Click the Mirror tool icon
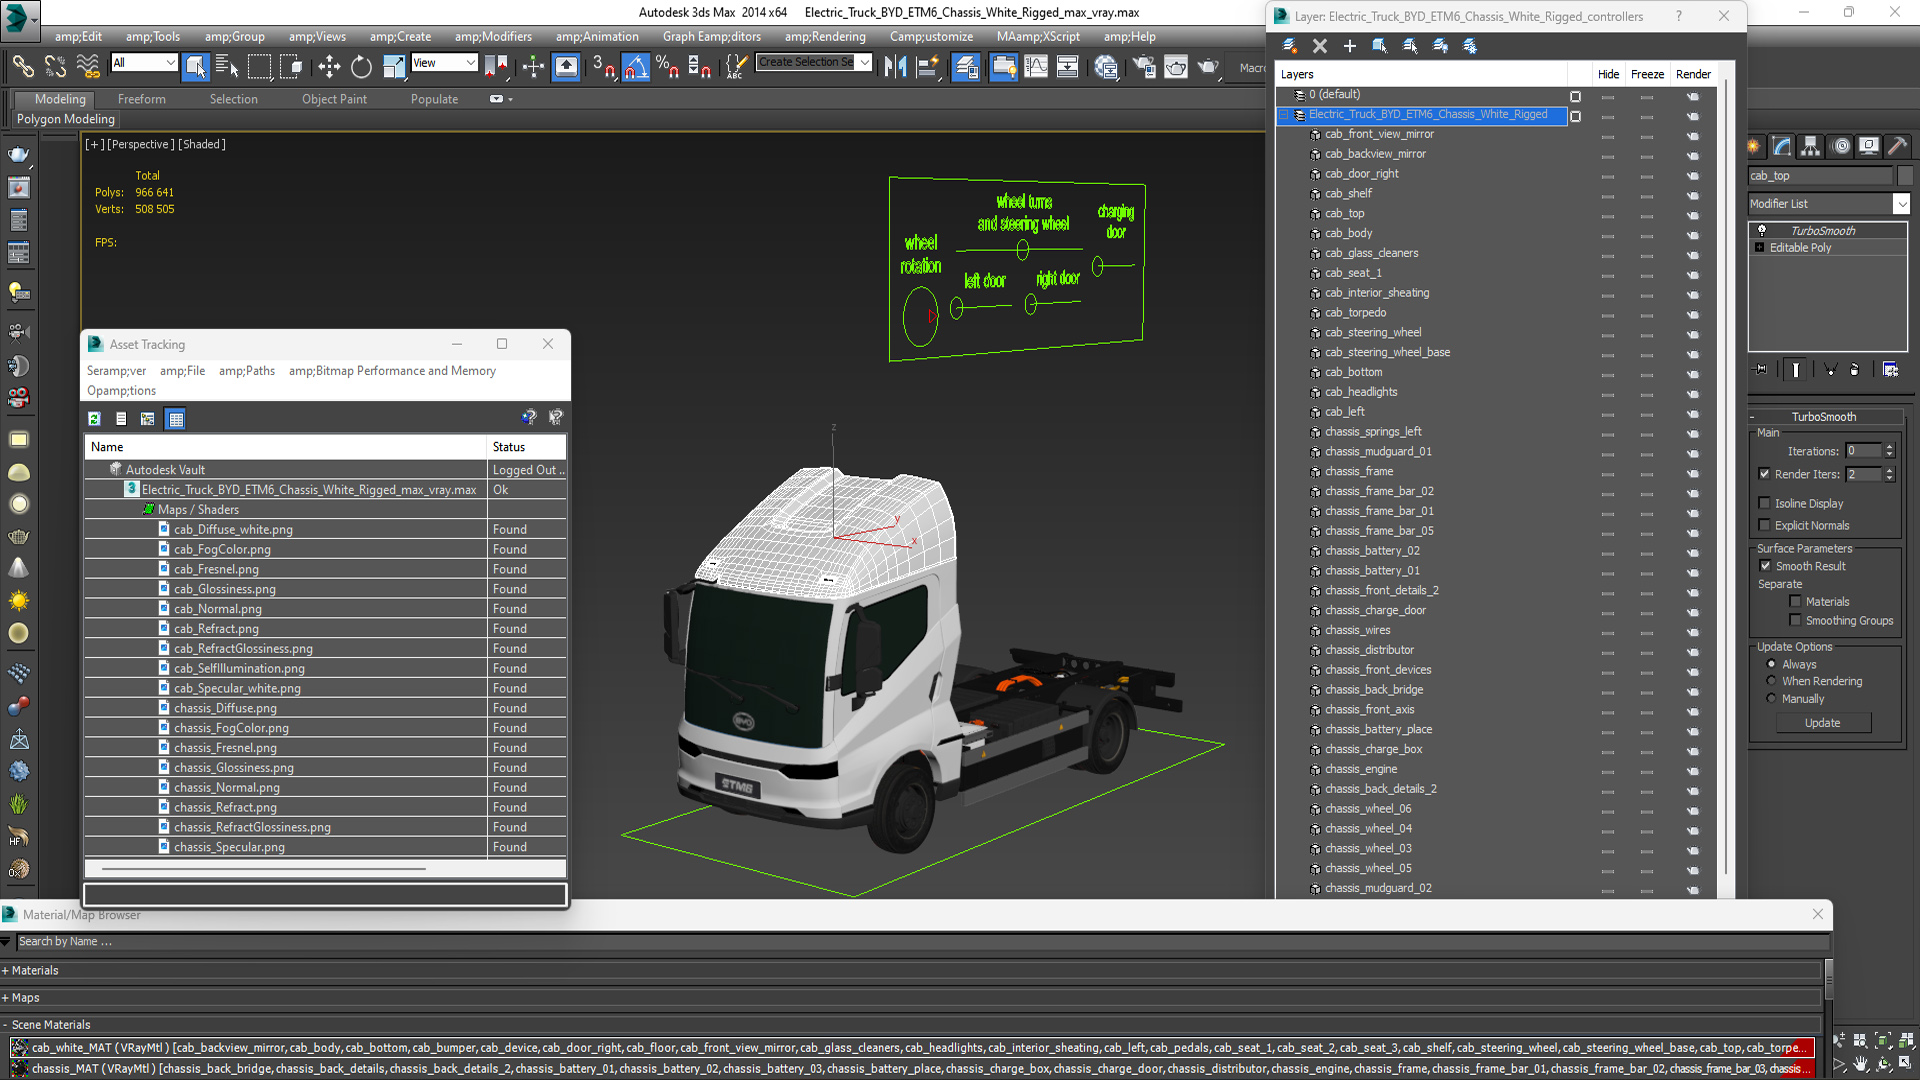Viewport: 1920px width, 1080px height. tap(896, 66)
